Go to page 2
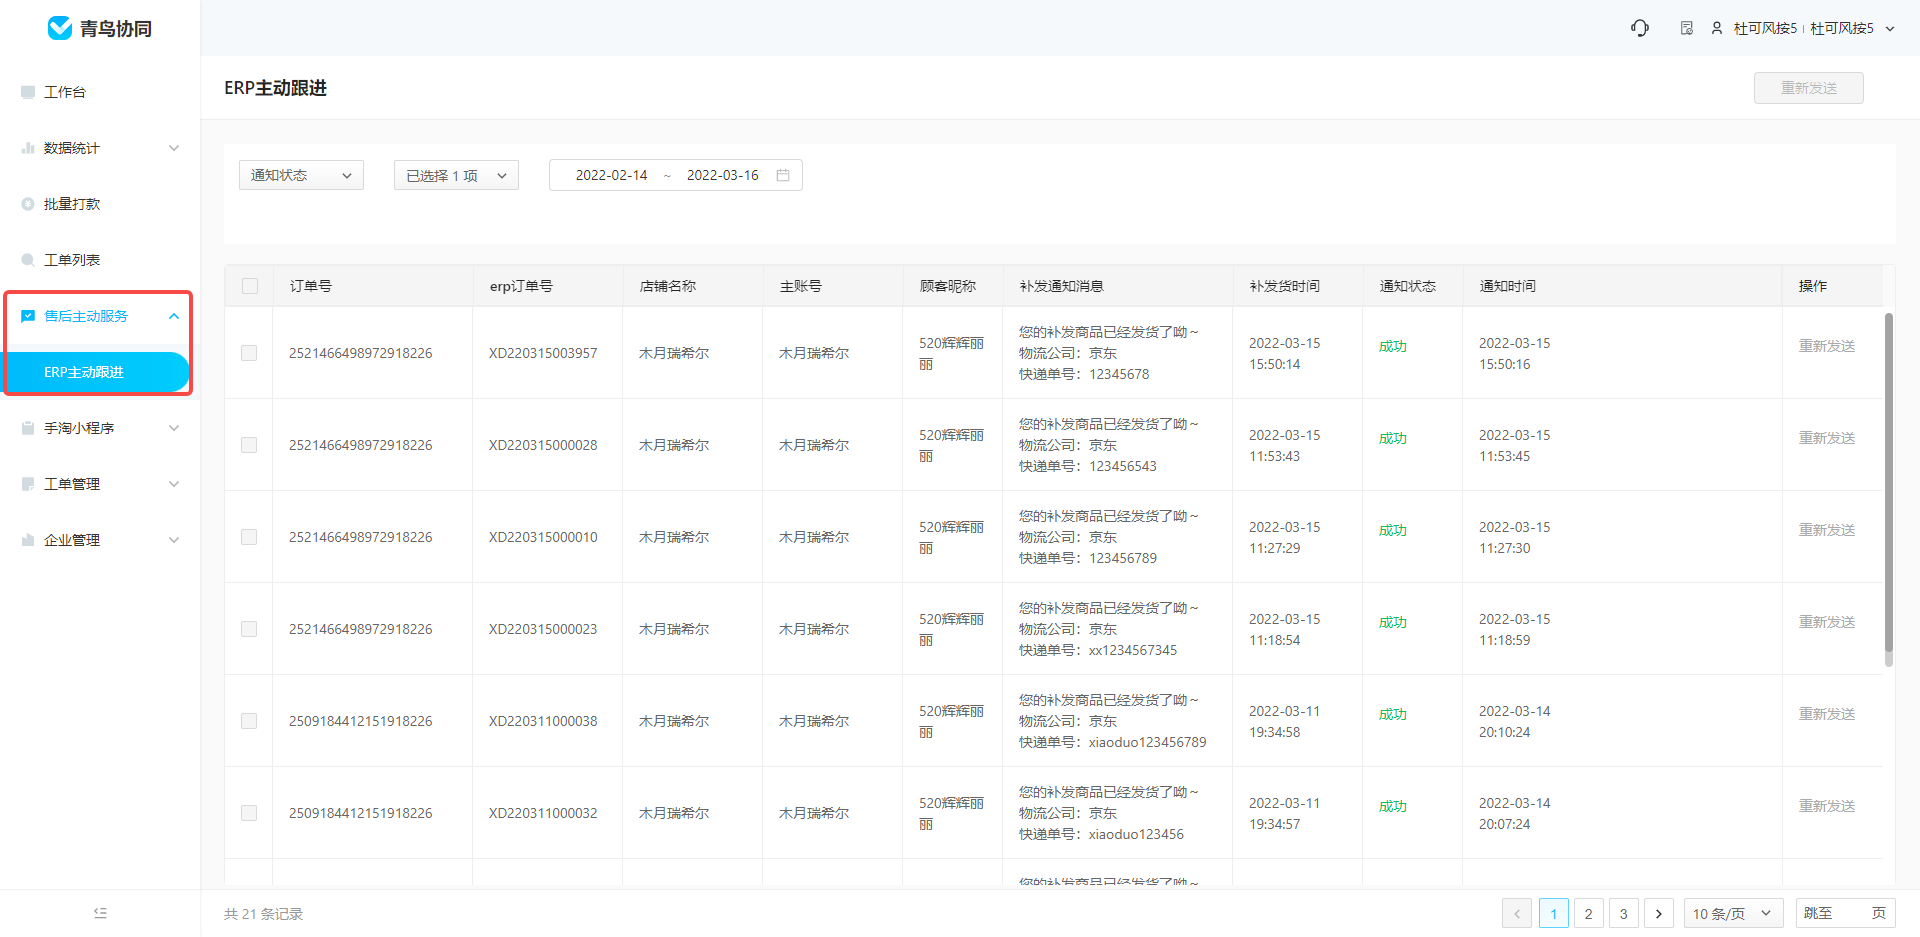1920x937 pixels. pos(1588,914)
